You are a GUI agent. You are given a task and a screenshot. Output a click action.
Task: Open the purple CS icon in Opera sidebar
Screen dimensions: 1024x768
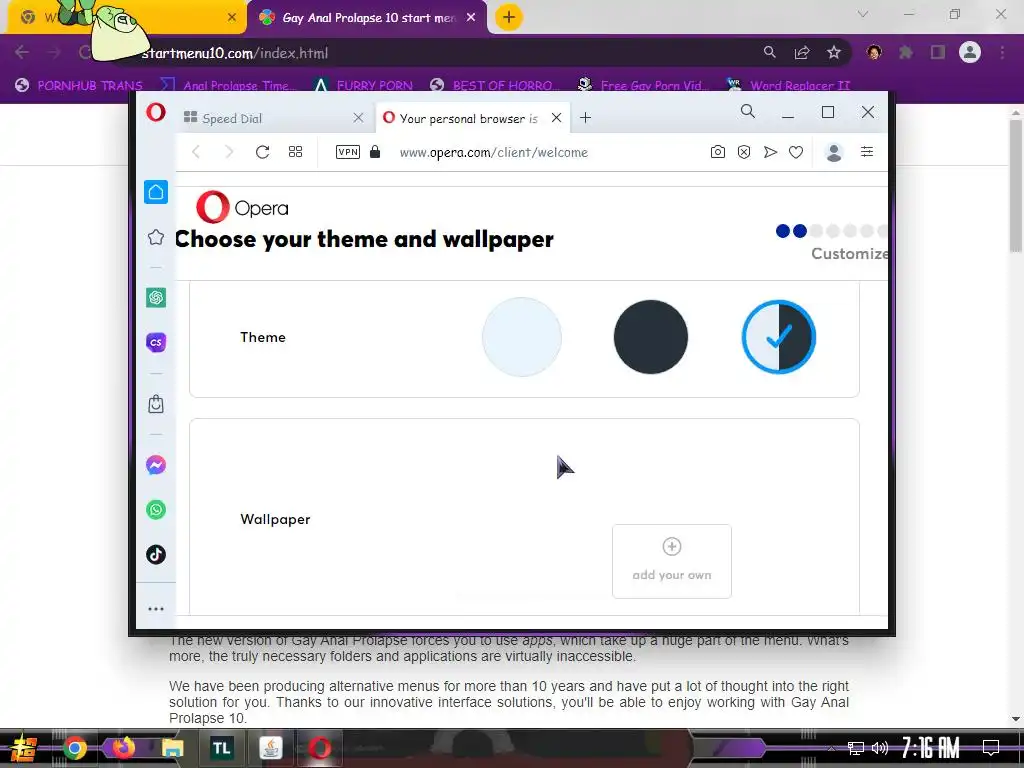pos(155,342)
